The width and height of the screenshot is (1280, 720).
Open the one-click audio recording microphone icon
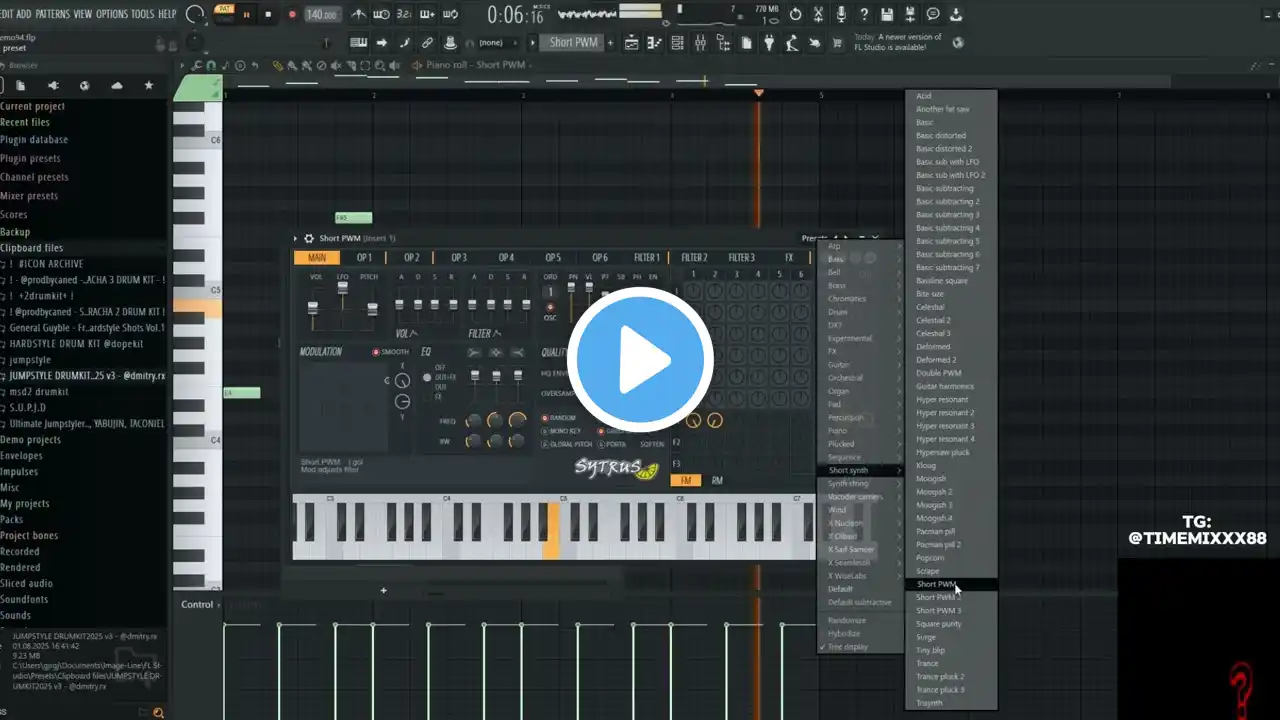(841, 14)
